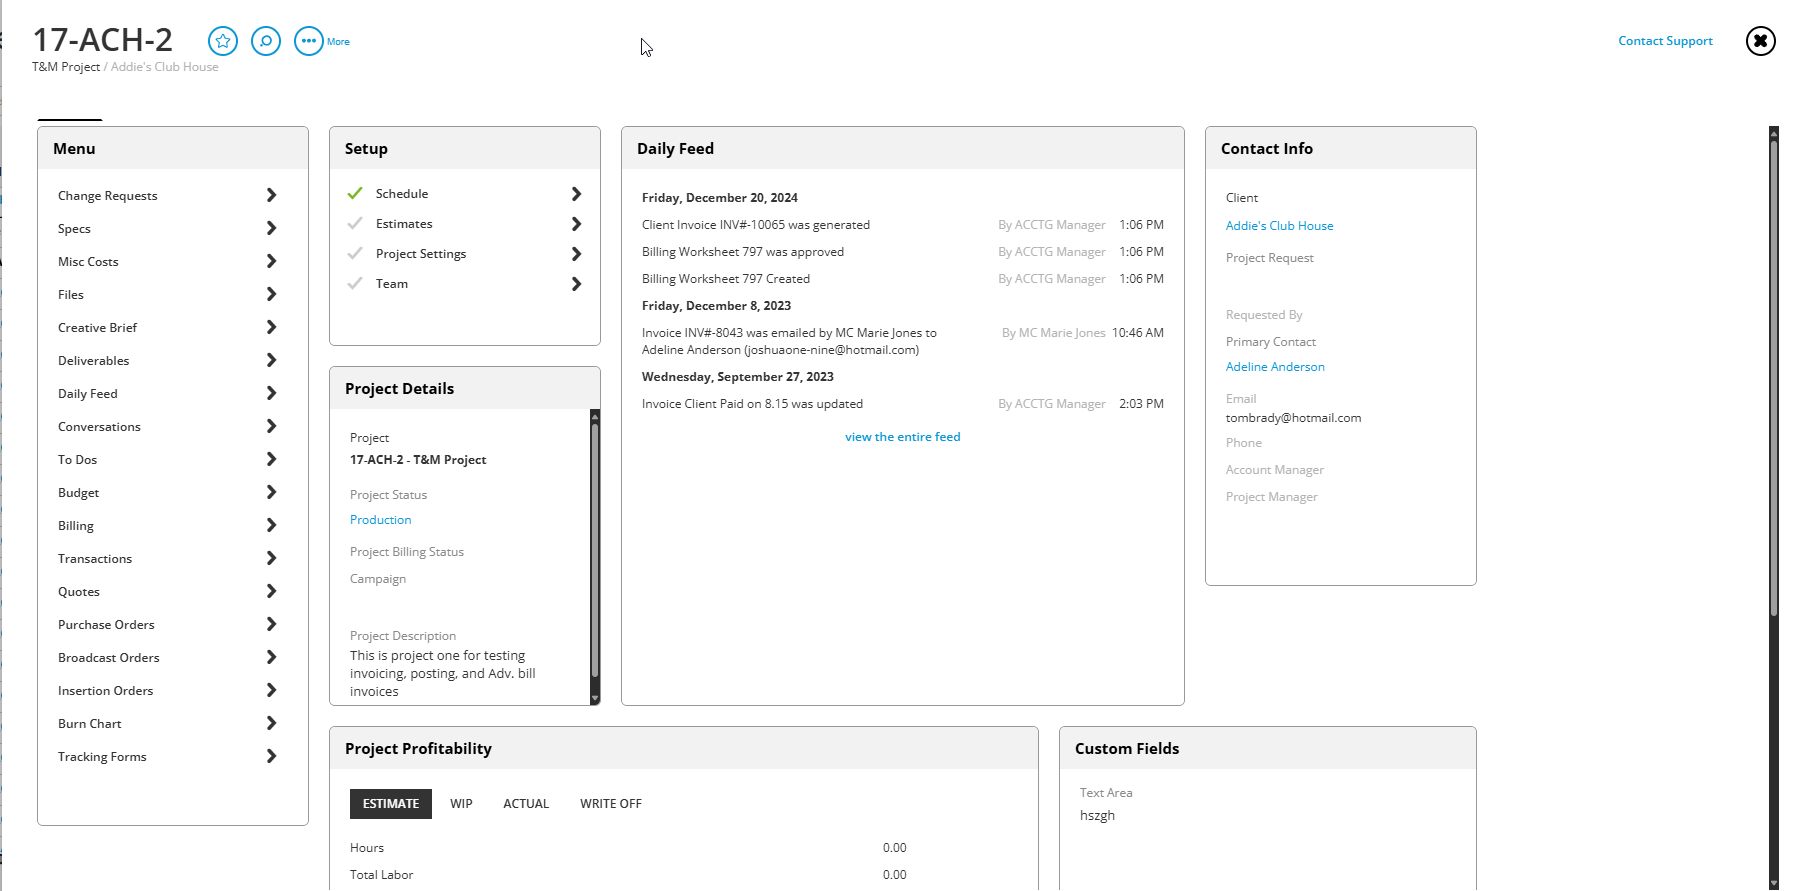Open Specs chevron arrow

271,228
